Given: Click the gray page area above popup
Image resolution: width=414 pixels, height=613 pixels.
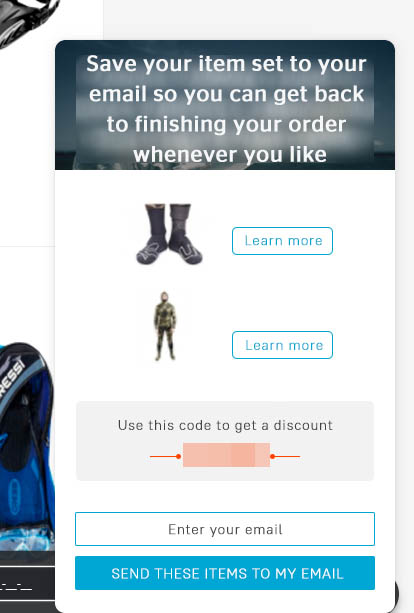Looking at the screenshot, I should [258, 20].
